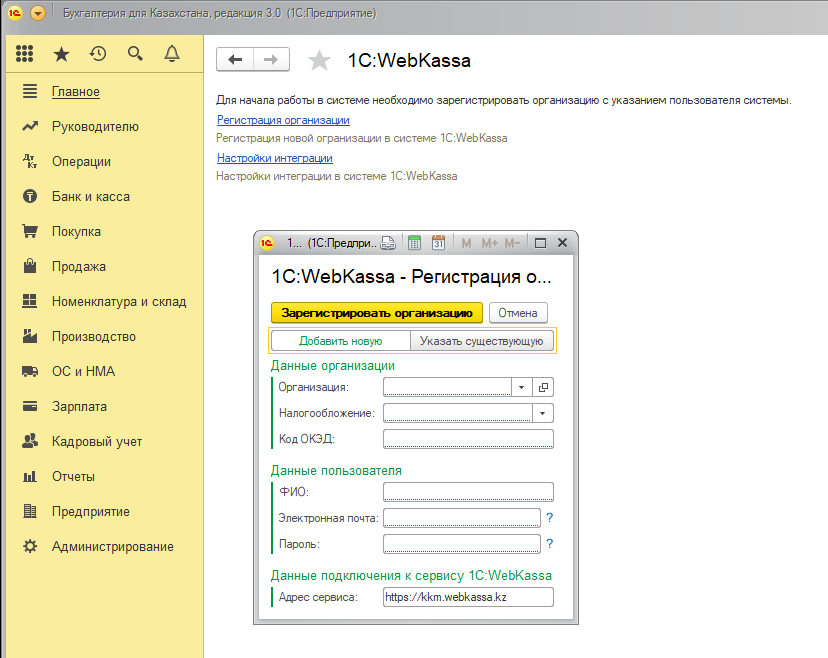Click Продажа shopping bag icon
This screenshot has height=658, width=828.
click(30, 266)
